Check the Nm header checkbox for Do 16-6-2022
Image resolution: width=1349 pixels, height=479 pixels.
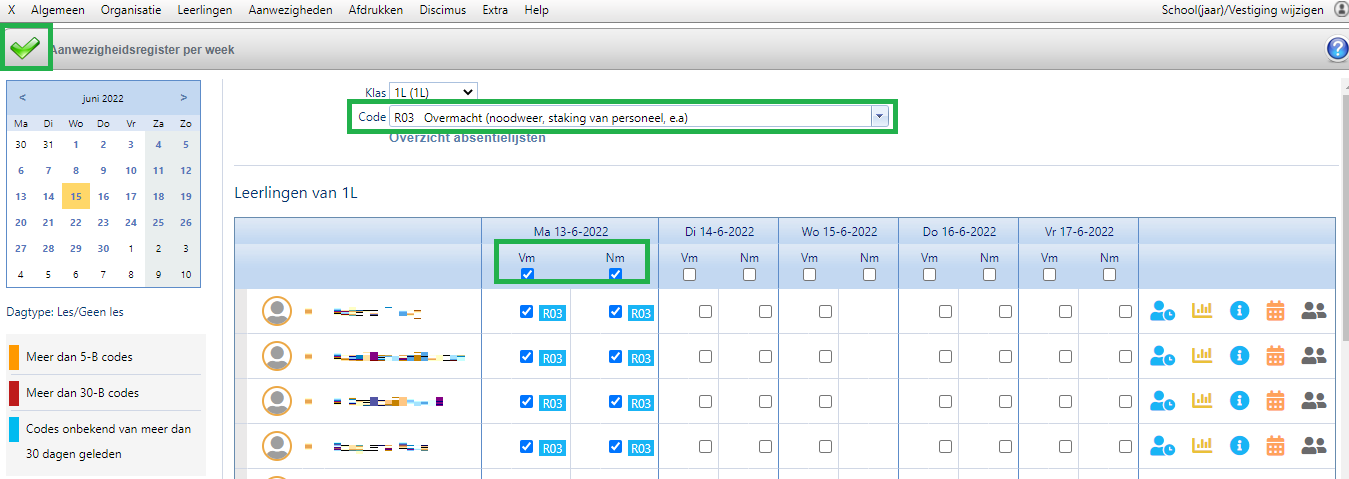tap(989, 275)
